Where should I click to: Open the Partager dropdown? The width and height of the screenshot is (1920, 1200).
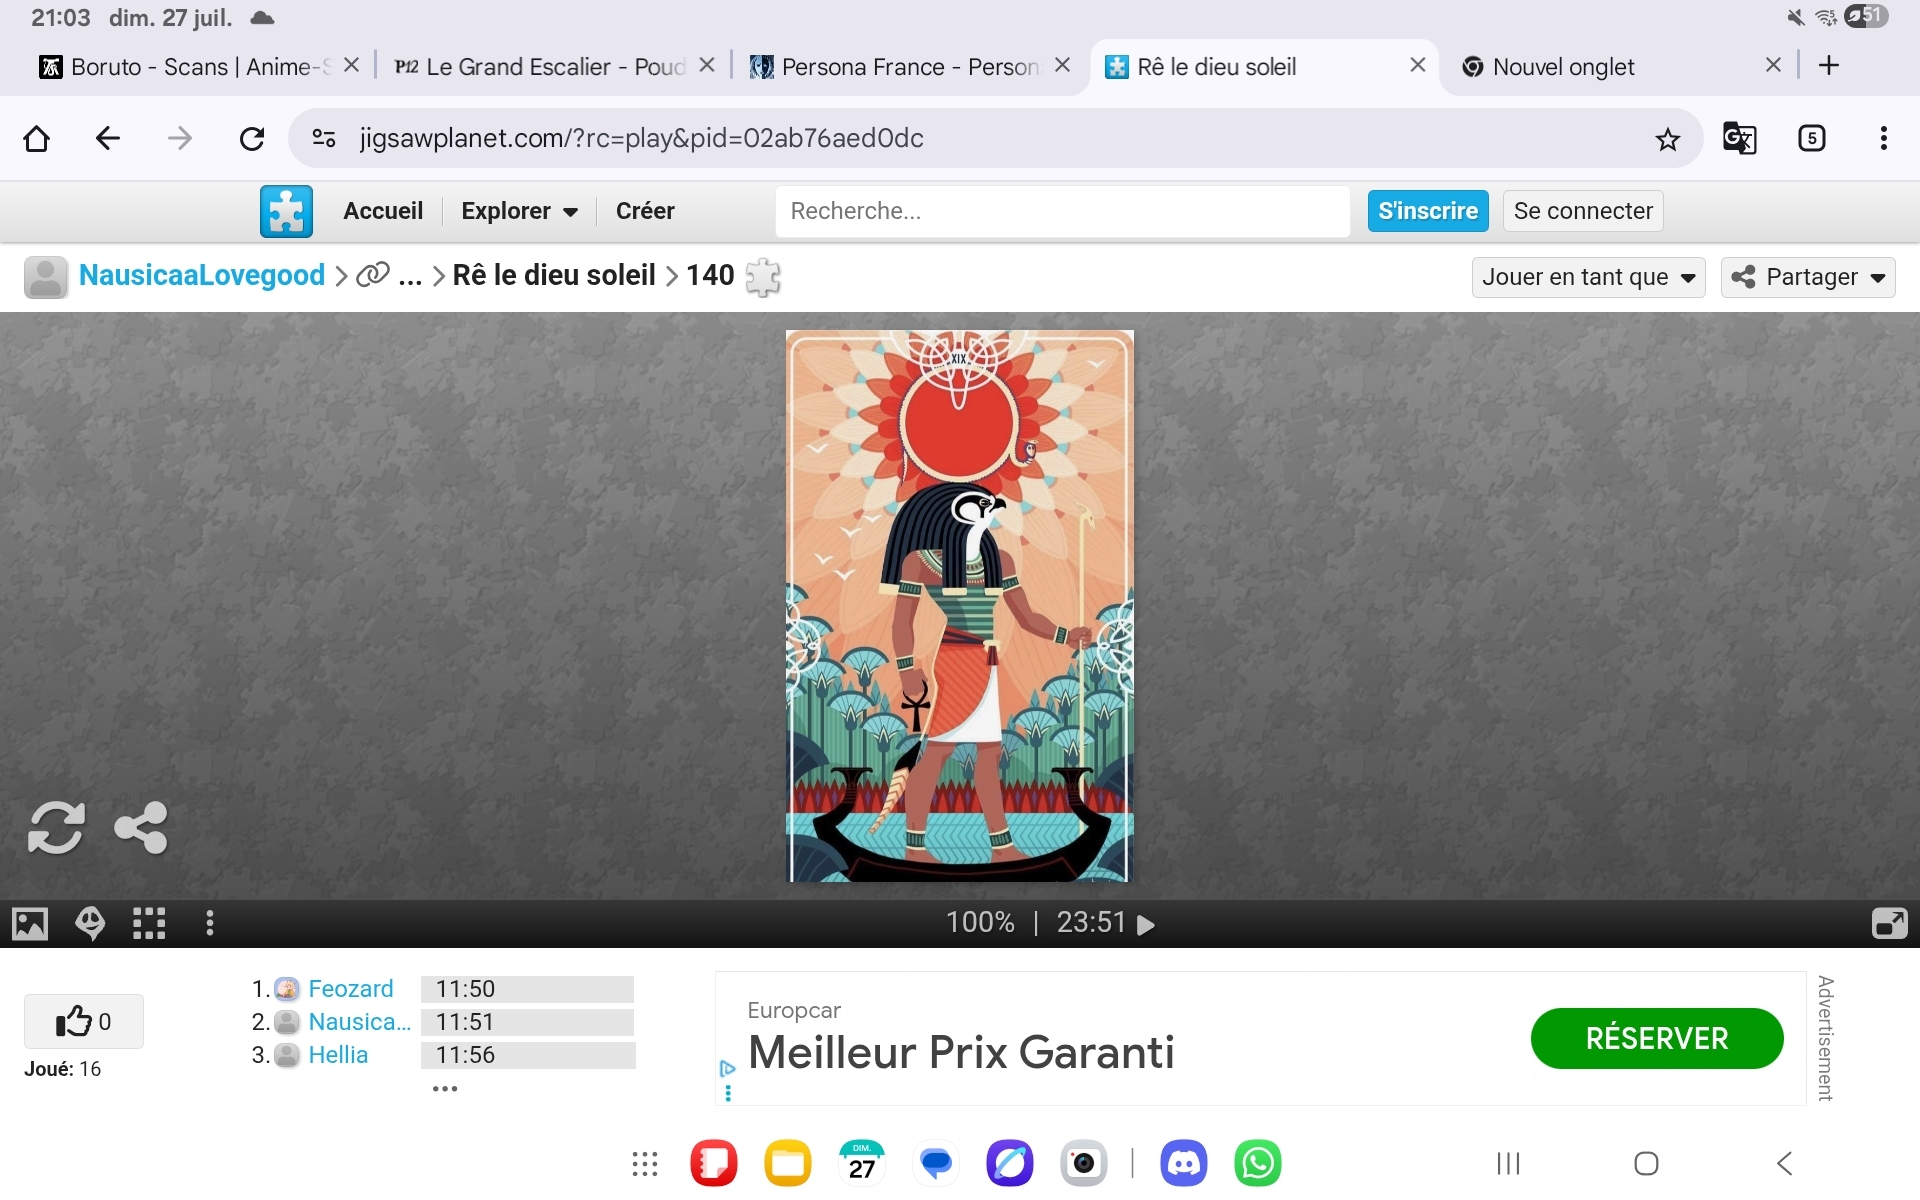tap(1807, 277)
